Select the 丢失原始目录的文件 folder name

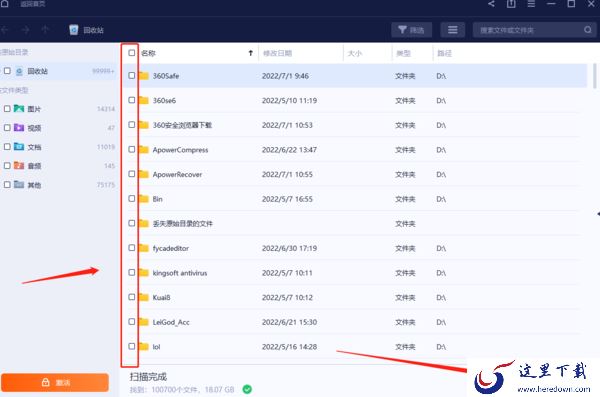[183, 224]
